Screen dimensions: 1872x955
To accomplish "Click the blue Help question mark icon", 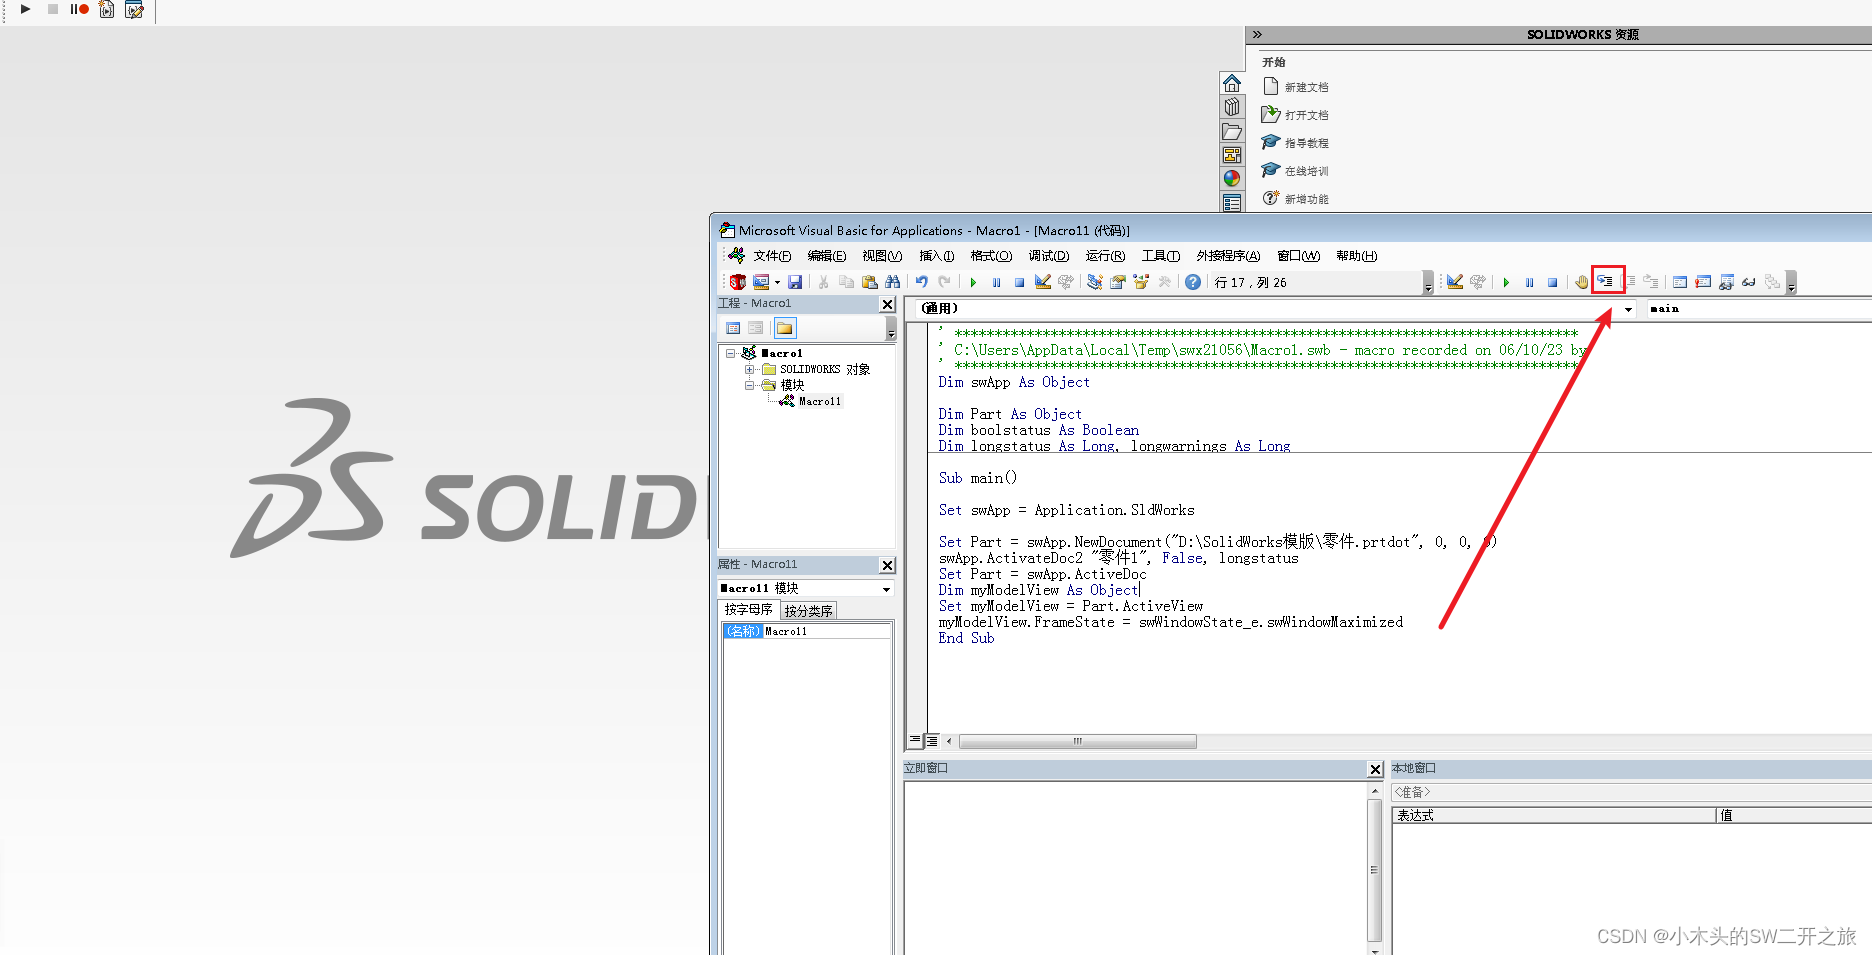I will point(1193,282).
